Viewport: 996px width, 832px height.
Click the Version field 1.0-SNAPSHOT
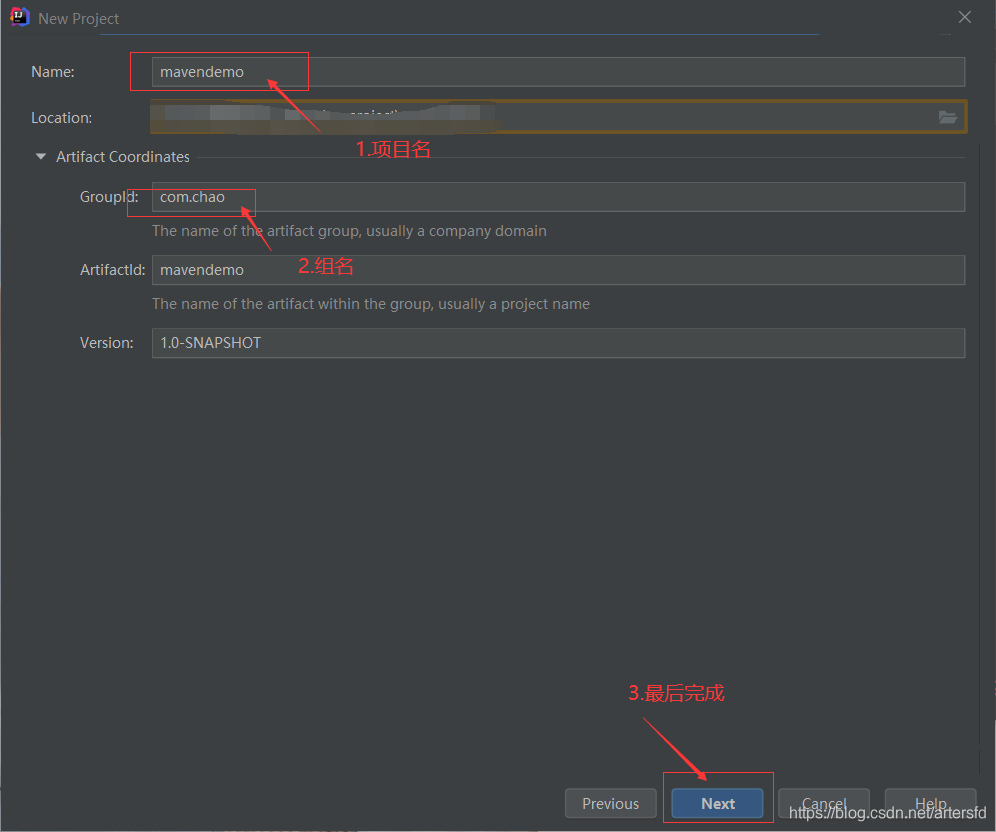(558, 343)
